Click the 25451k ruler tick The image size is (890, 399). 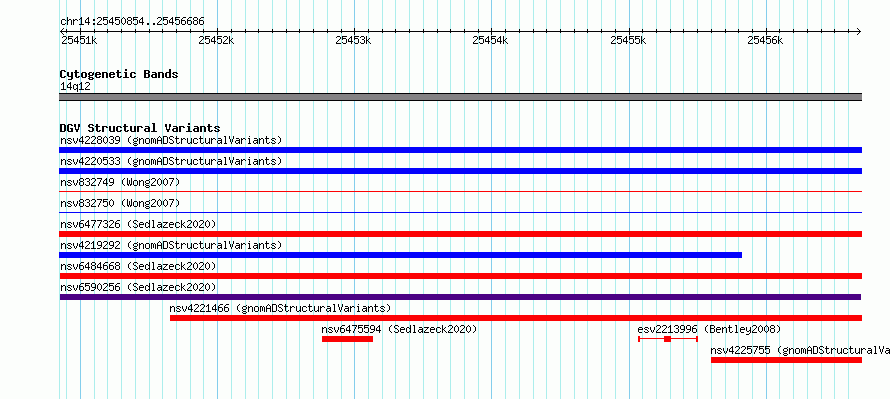point(79,40)
